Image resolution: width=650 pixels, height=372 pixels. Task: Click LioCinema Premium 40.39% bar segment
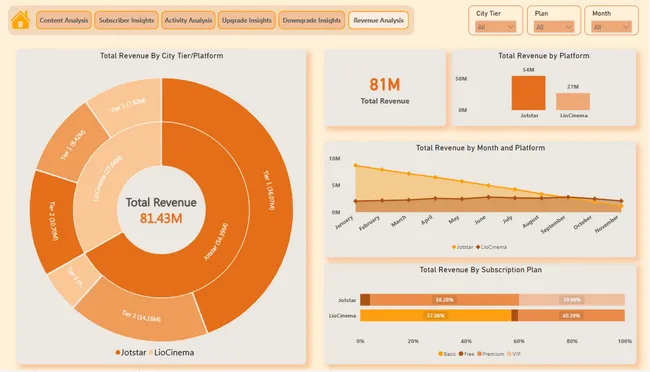(x=571, y=316)
